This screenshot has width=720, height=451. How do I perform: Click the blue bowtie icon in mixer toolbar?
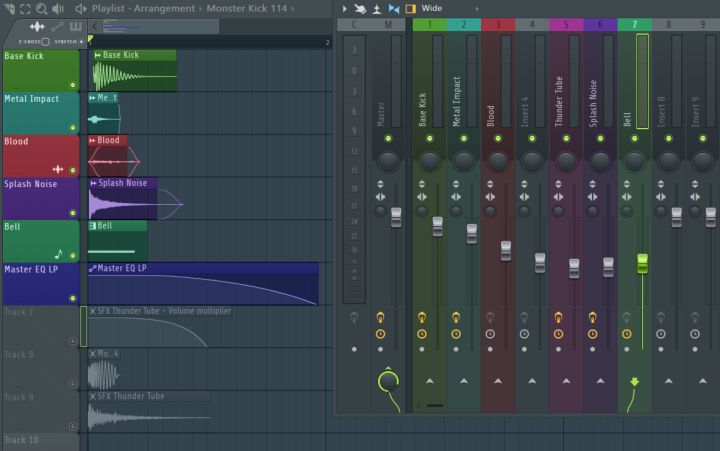(x=393, y=8)
